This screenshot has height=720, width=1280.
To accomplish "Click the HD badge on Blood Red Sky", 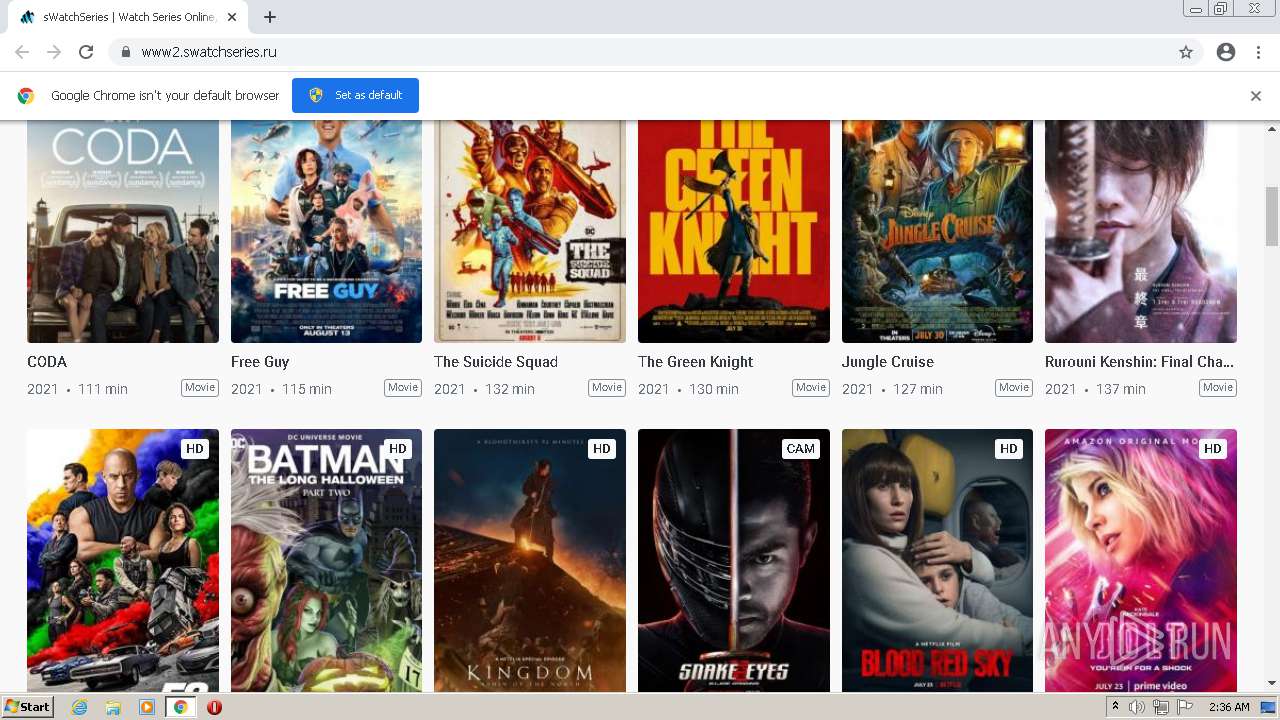I will point(1009,449).
